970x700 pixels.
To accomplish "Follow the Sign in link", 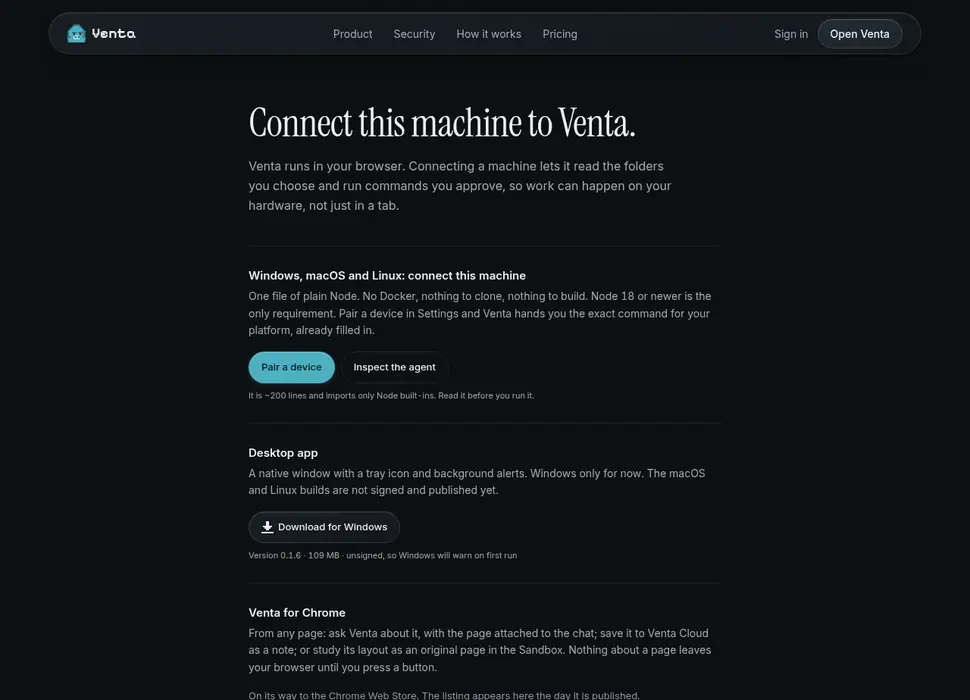I will [791, 34].
